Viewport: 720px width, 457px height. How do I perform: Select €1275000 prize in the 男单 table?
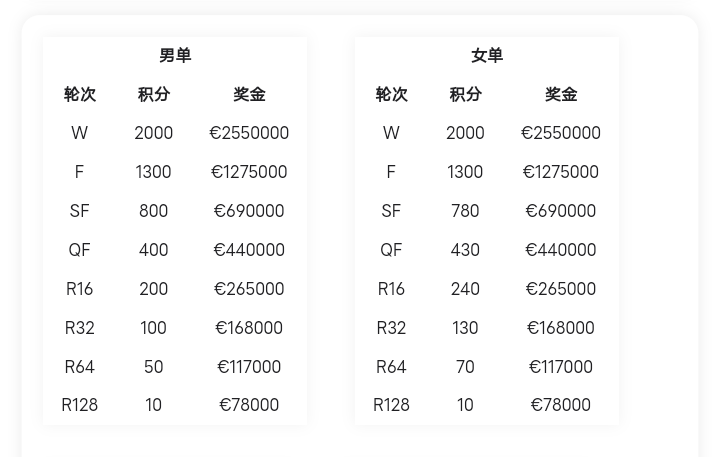click(x=249, y=172)
